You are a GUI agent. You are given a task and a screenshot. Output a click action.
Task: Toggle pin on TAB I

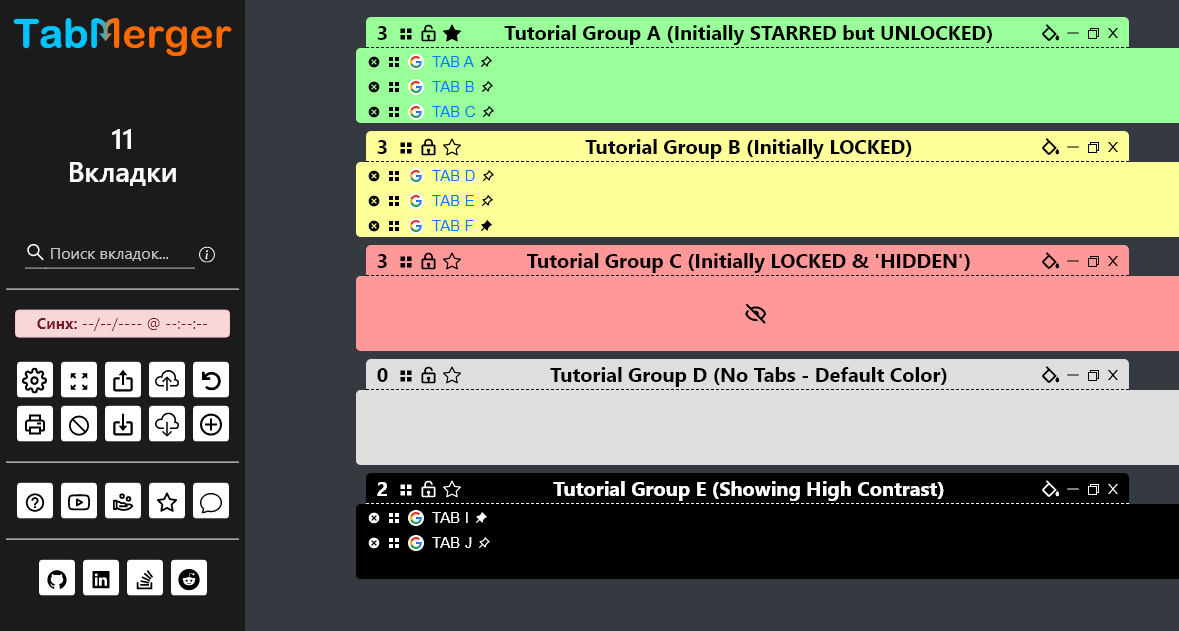point(482,517)
